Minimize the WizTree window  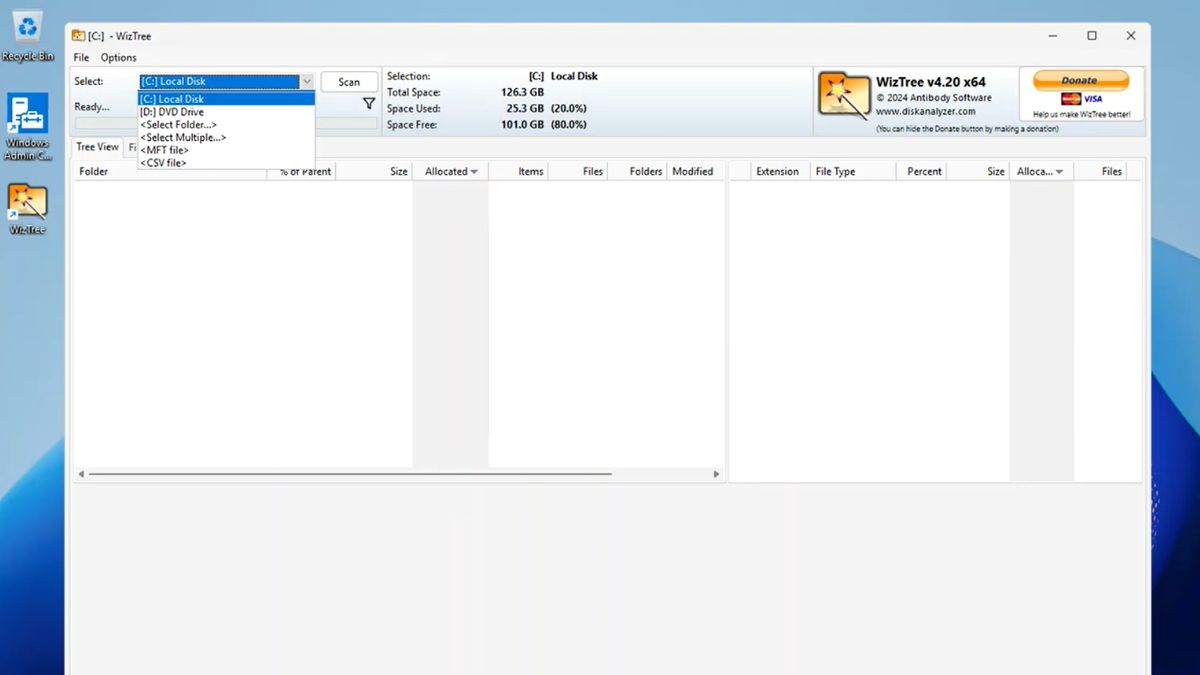click(x=1053, y=36)
